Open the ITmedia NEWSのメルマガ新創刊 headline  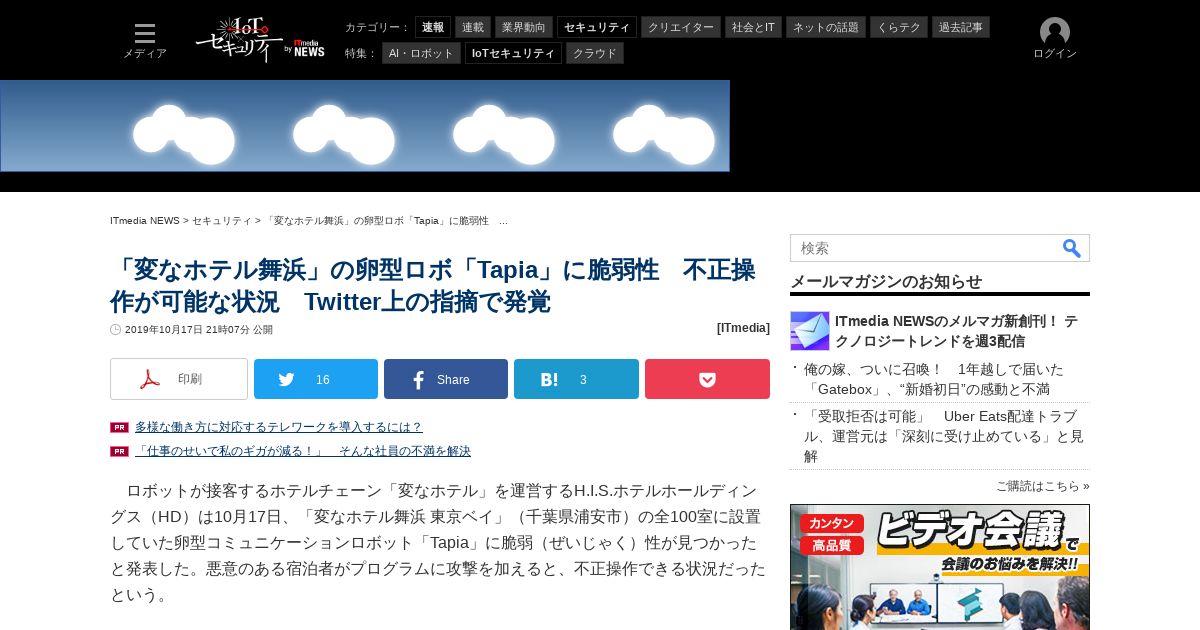click(x=956, y=331)
